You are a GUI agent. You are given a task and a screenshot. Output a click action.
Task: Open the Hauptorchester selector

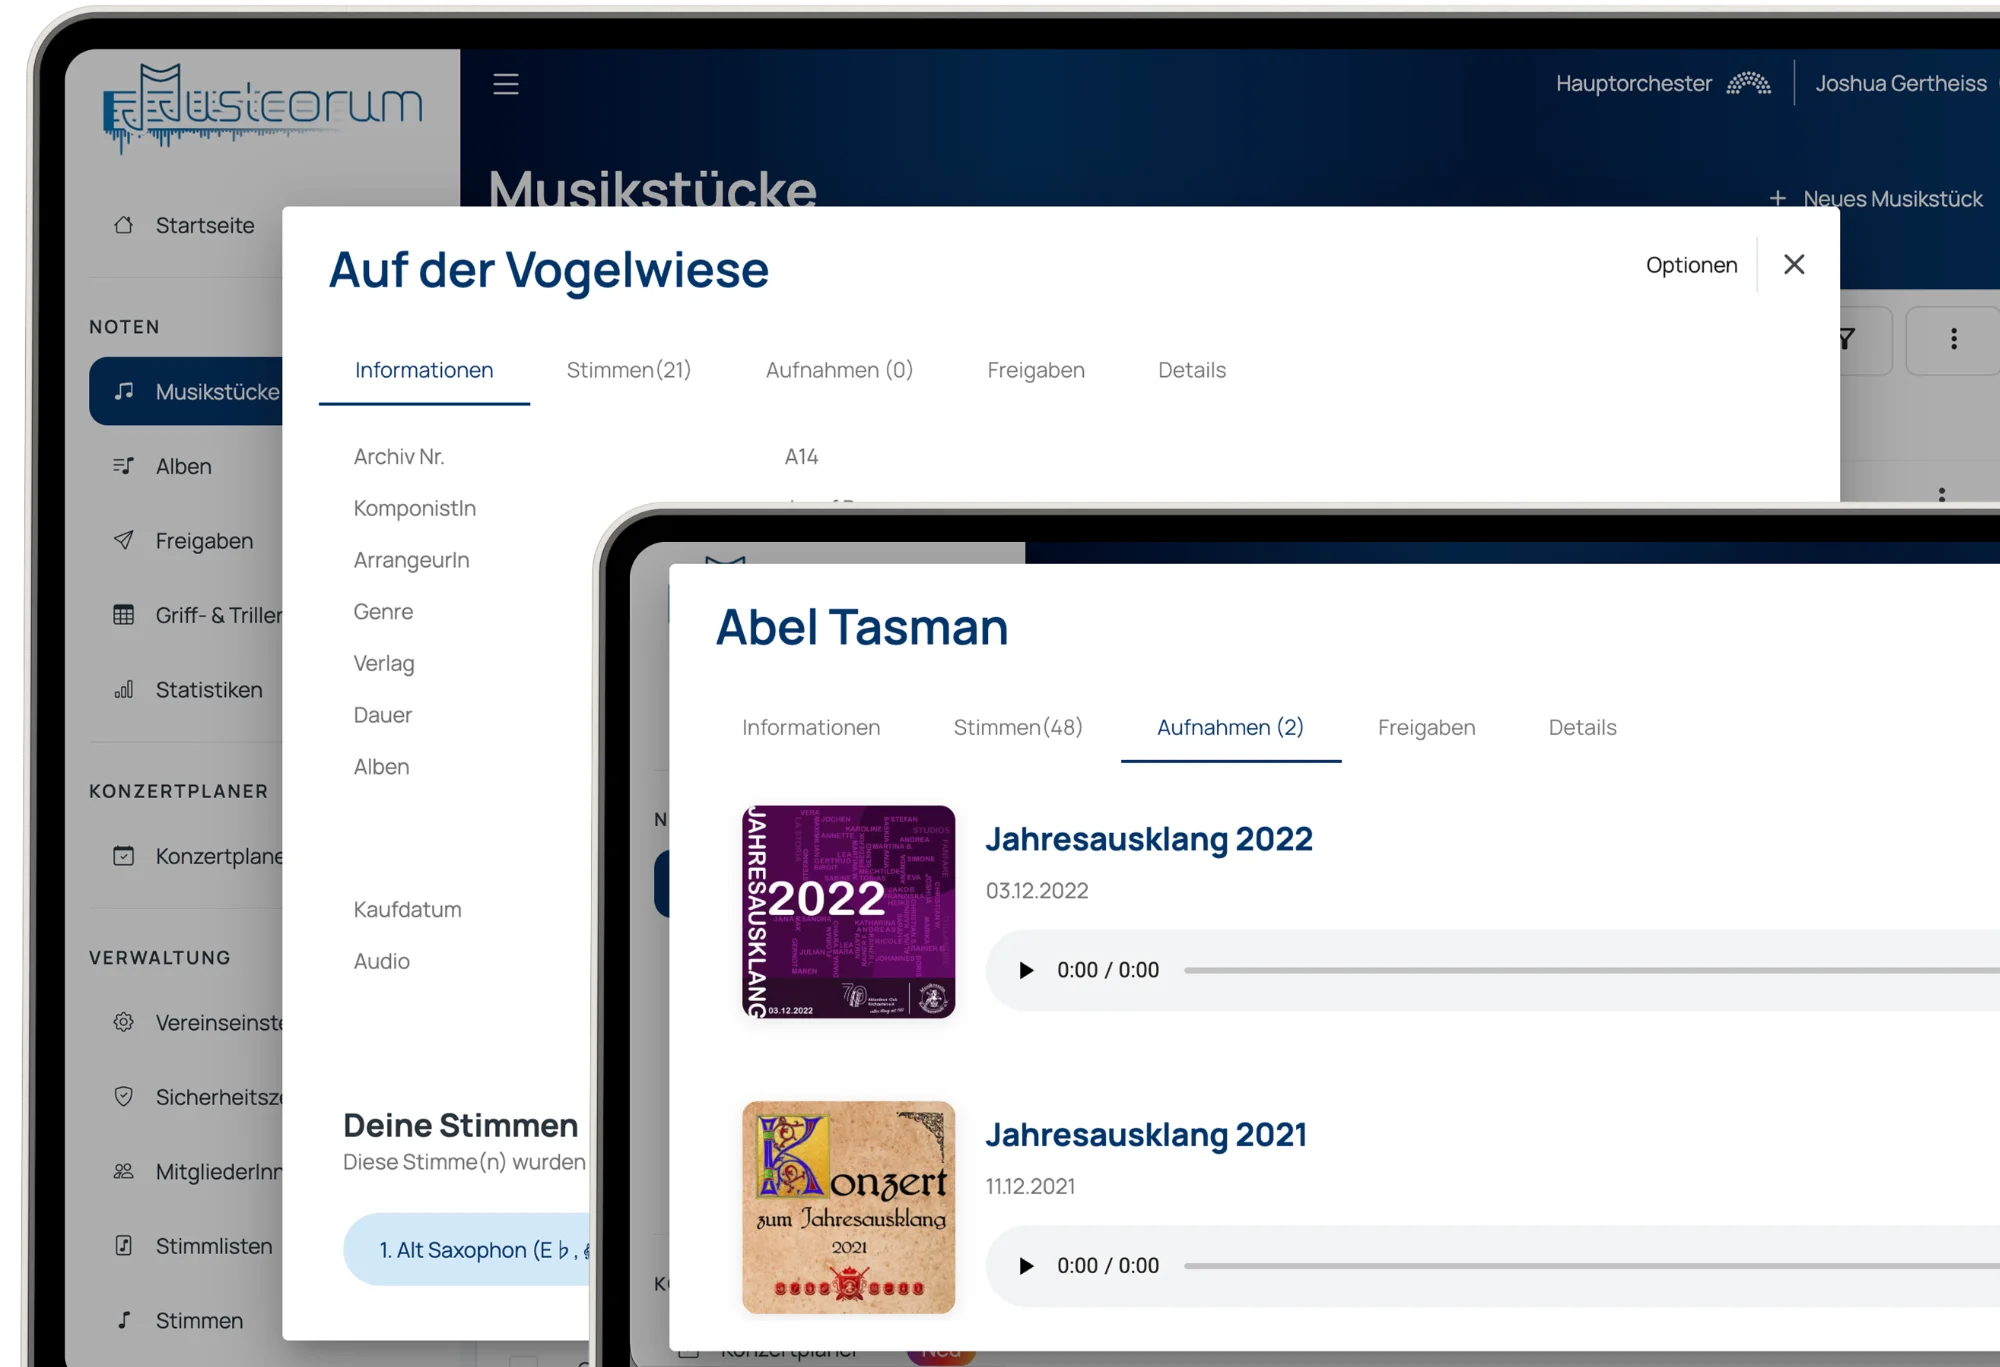click(1663, 83)
